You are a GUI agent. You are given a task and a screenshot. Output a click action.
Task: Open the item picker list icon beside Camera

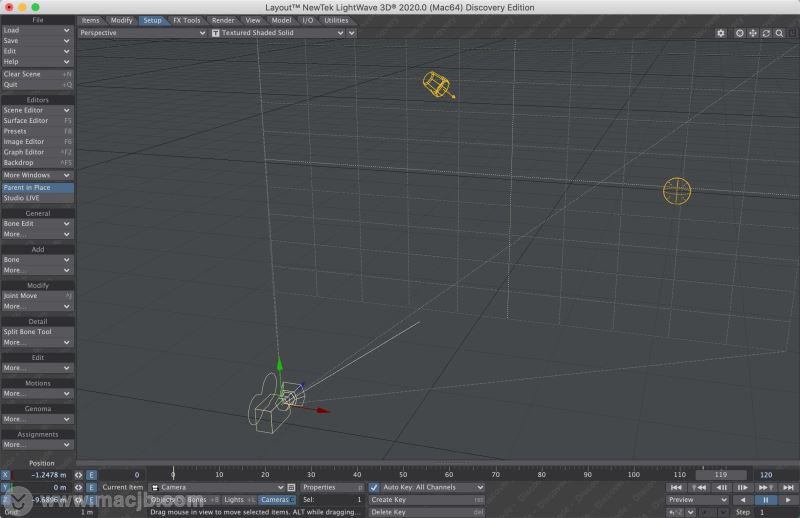click(x=291, y=487)
